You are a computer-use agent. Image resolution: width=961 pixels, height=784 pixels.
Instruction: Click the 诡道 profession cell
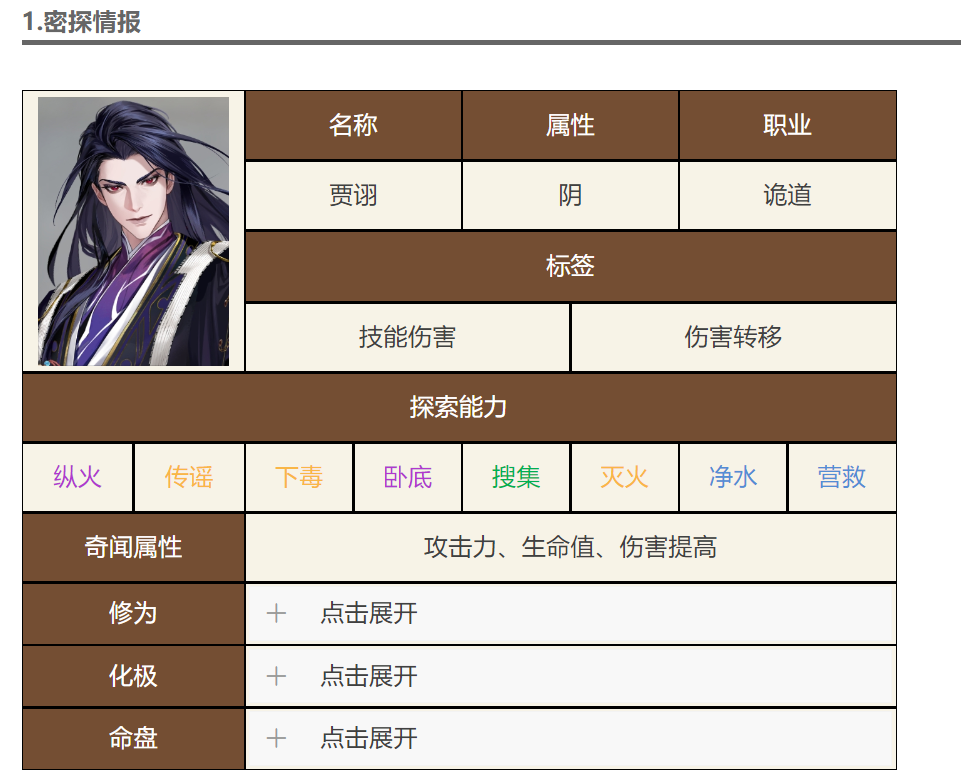pos(788,196)
